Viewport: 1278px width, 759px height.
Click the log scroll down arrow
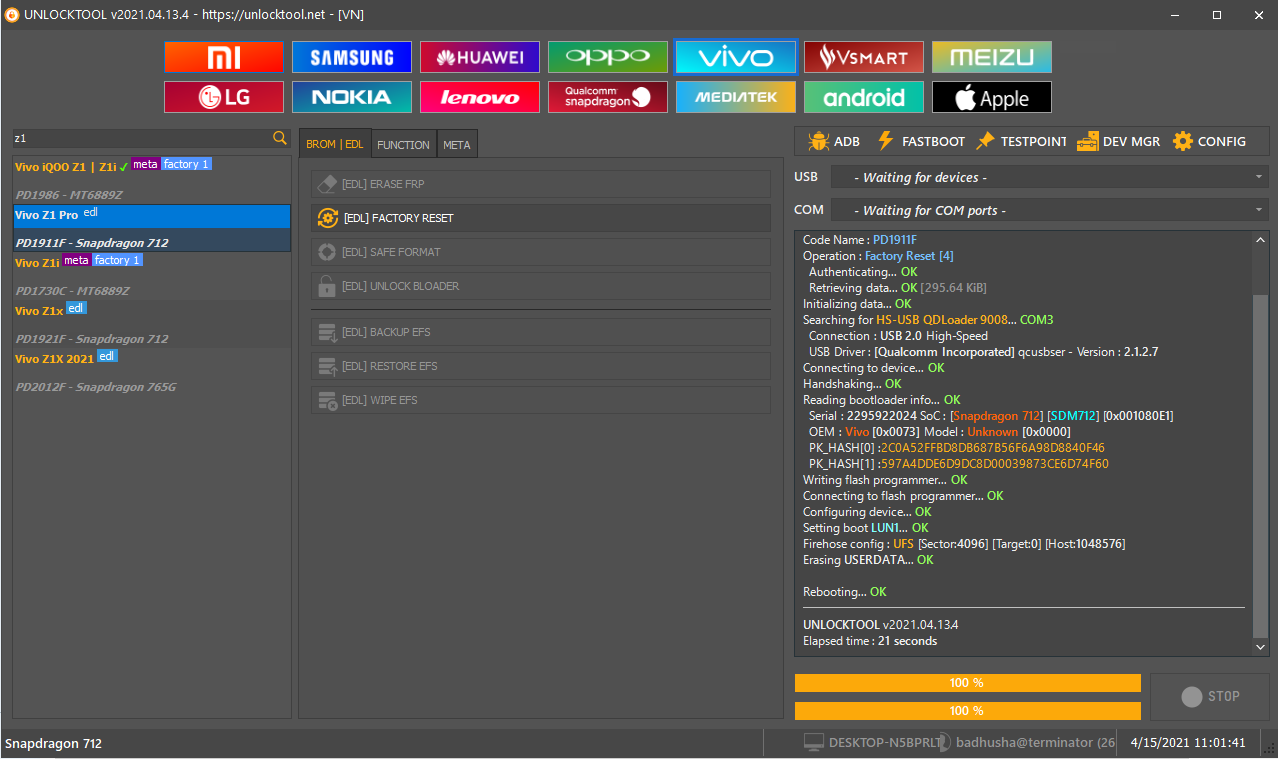pyautogui.click(x=1260, y=648)
